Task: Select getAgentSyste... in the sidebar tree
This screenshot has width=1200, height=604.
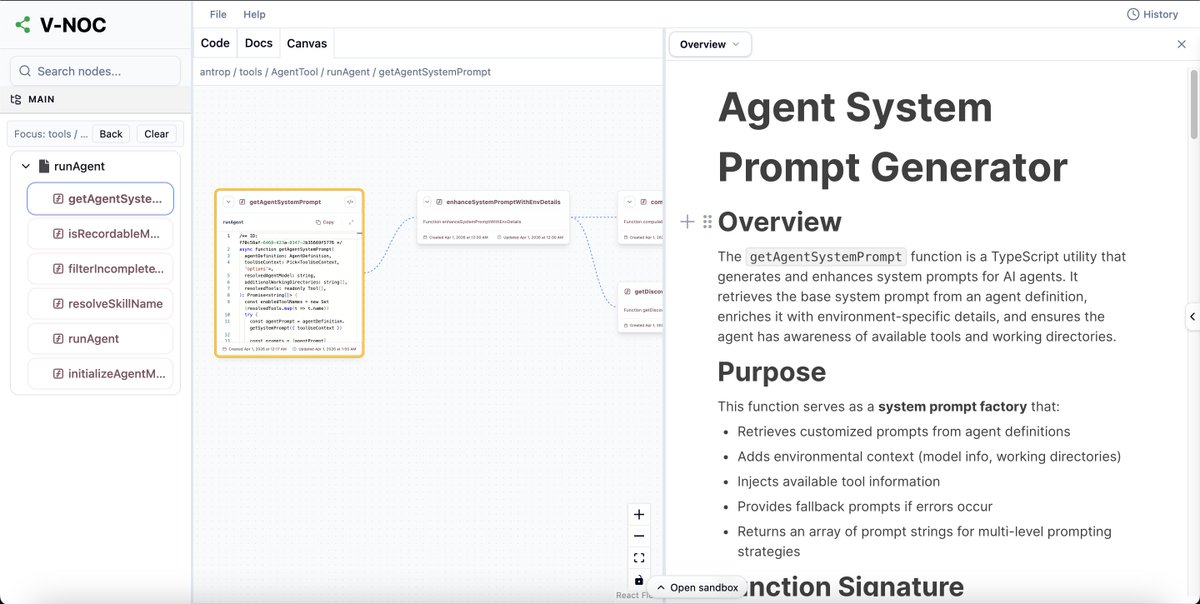Action: (100, 199)
